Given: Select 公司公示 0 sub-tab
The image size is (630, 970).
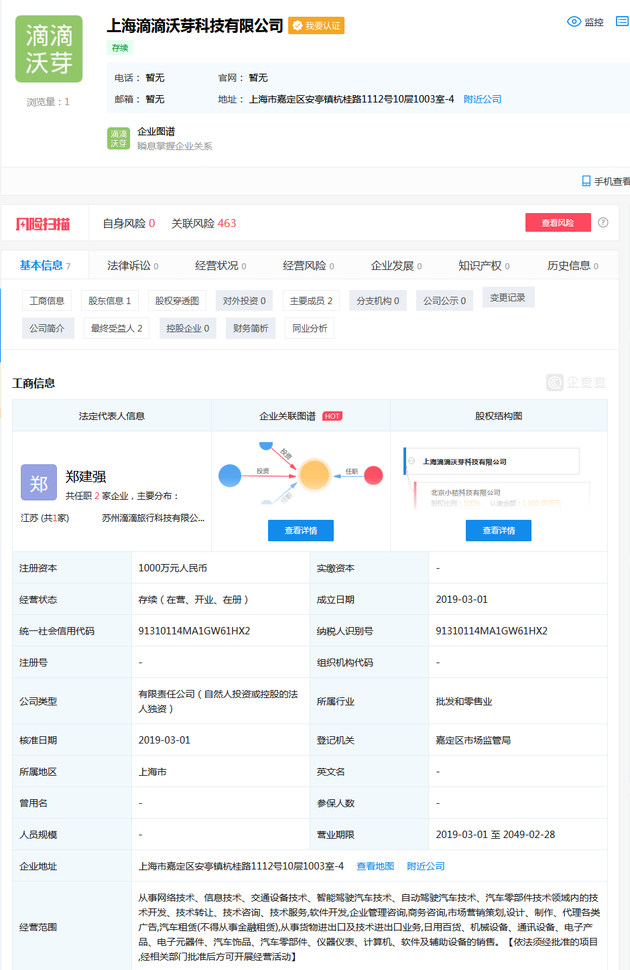Looking at the screenshot, I should pyautogui.click(x=445, y=301).
